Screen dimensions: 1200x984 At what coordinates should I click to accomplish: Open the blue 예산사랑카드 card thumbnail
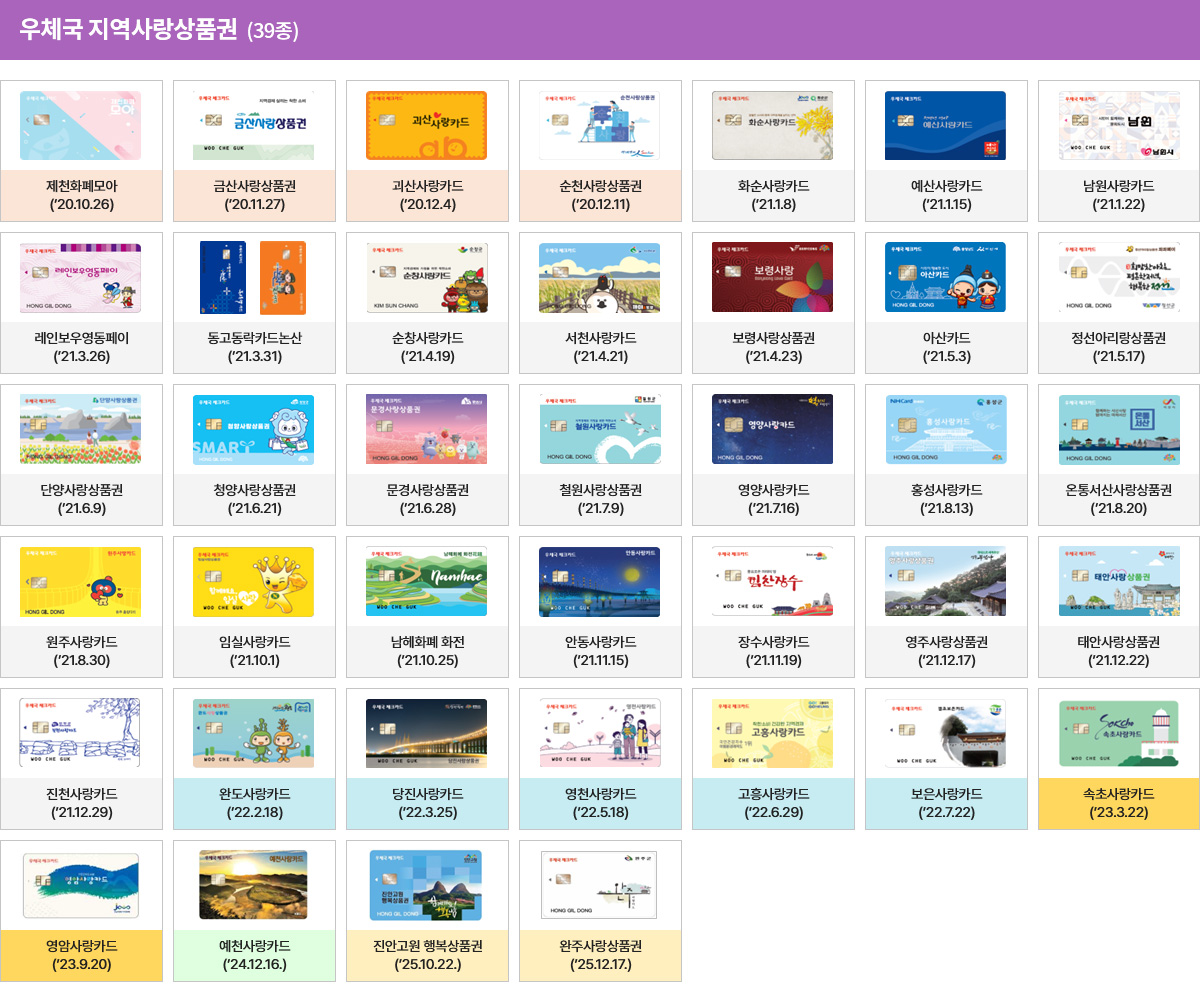[946, 126]
